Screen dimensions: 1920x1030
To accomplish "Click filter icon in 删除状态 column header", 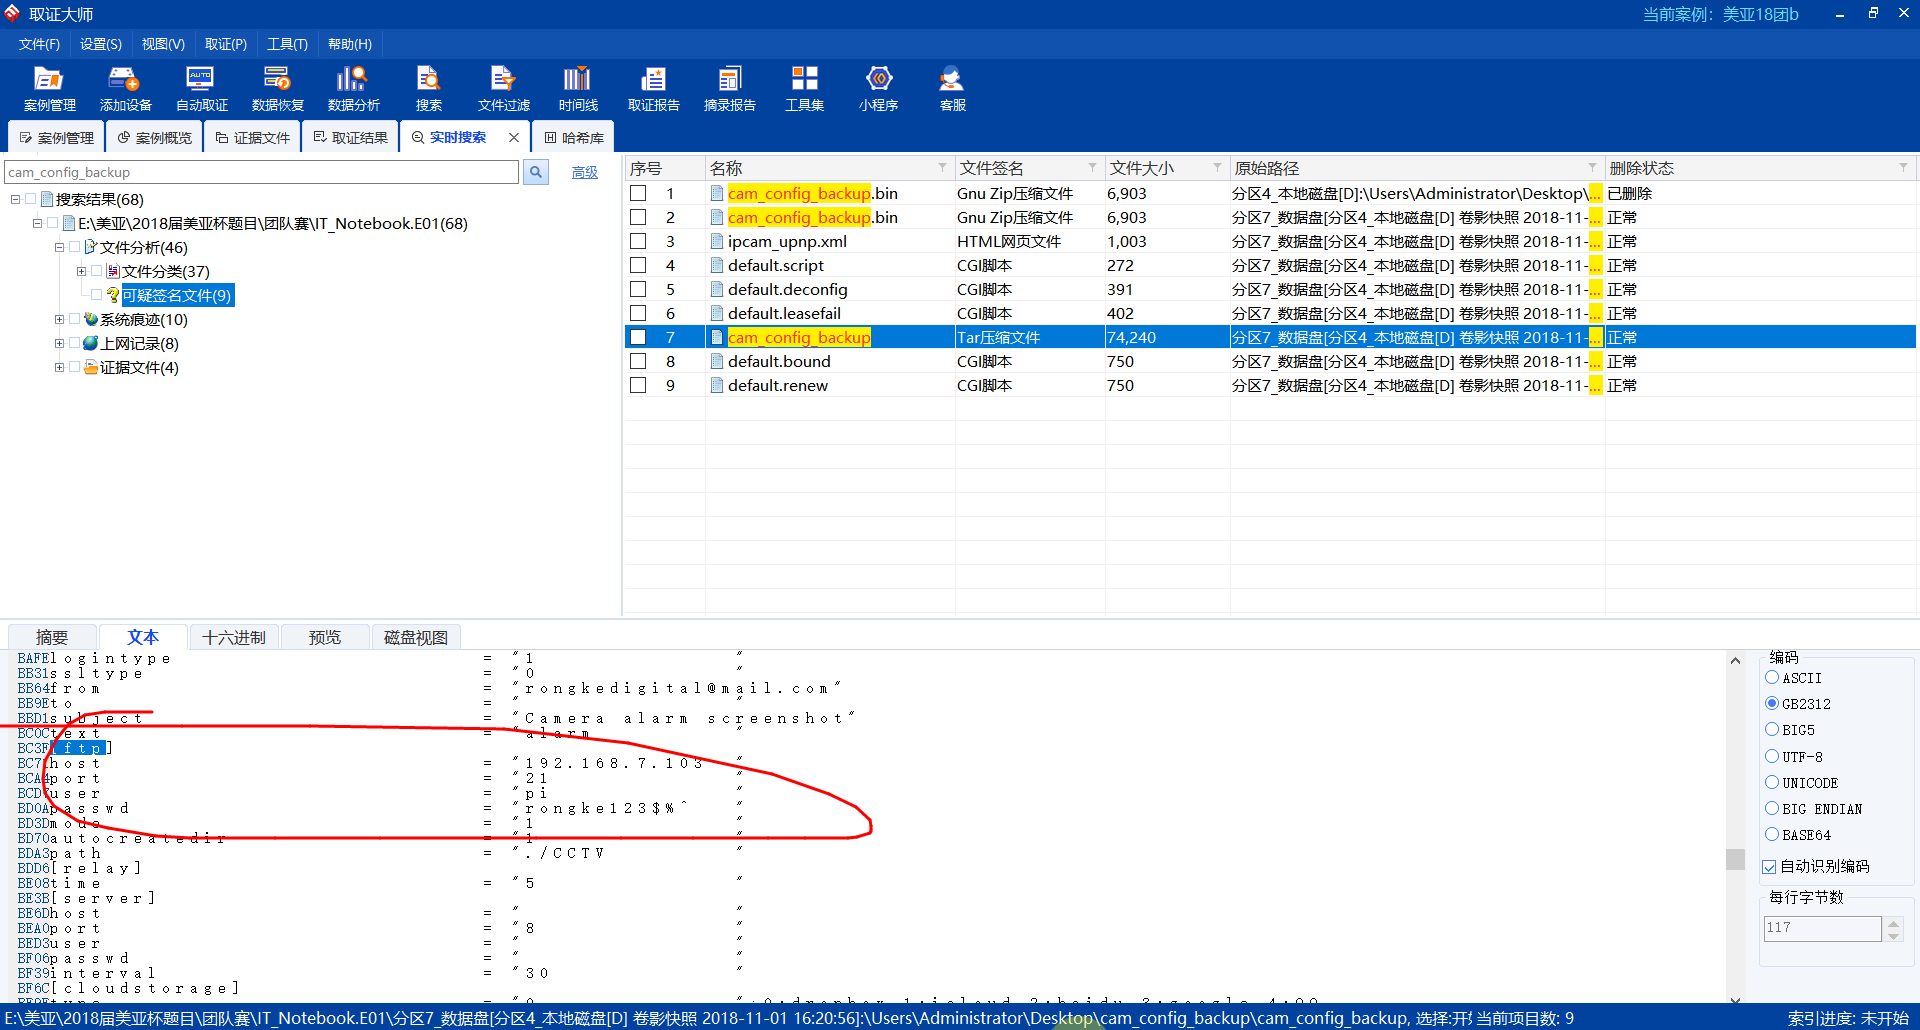I will (1903, 167).
